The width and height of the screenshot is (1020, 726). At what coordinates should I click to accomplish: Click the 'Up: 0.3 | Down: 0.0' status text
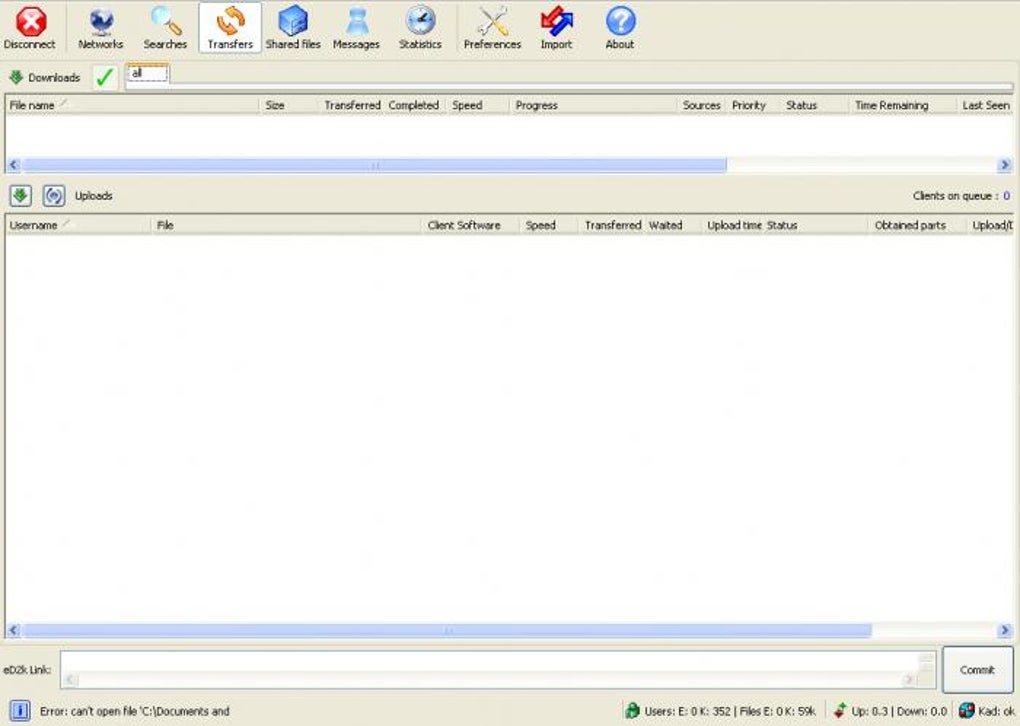[899, 711]
